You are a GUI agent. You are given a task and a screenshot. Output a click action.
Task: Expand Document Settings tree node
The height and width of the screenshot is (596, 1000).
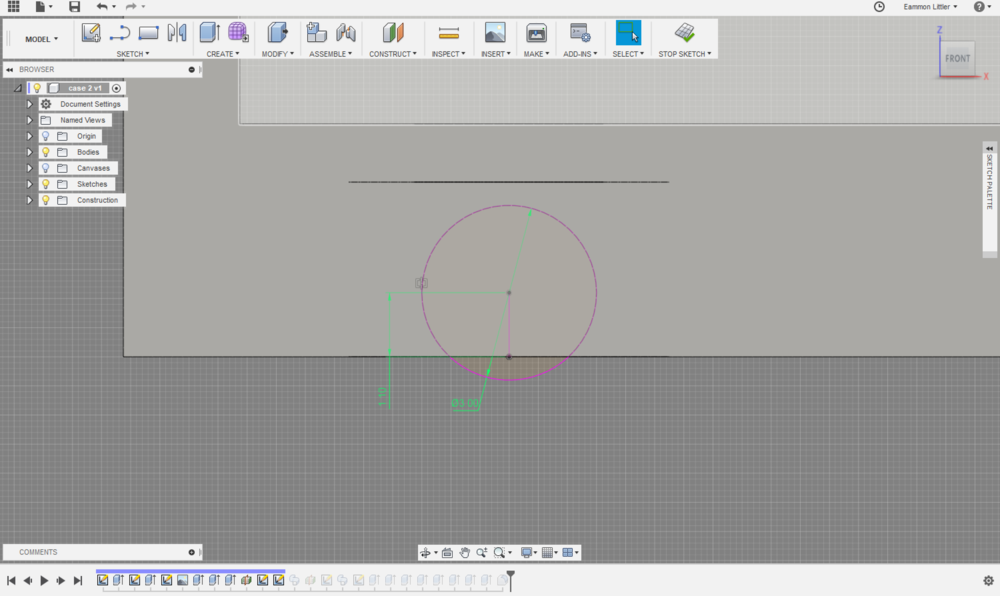coord(29,104)
